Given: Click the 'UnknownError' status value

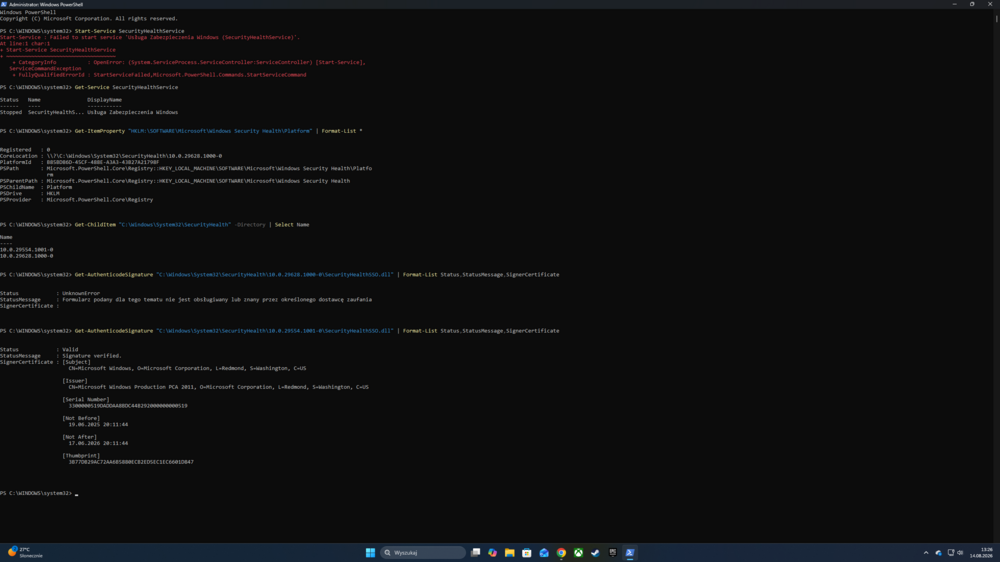Looking at the screenshot, I should (81, 293).
